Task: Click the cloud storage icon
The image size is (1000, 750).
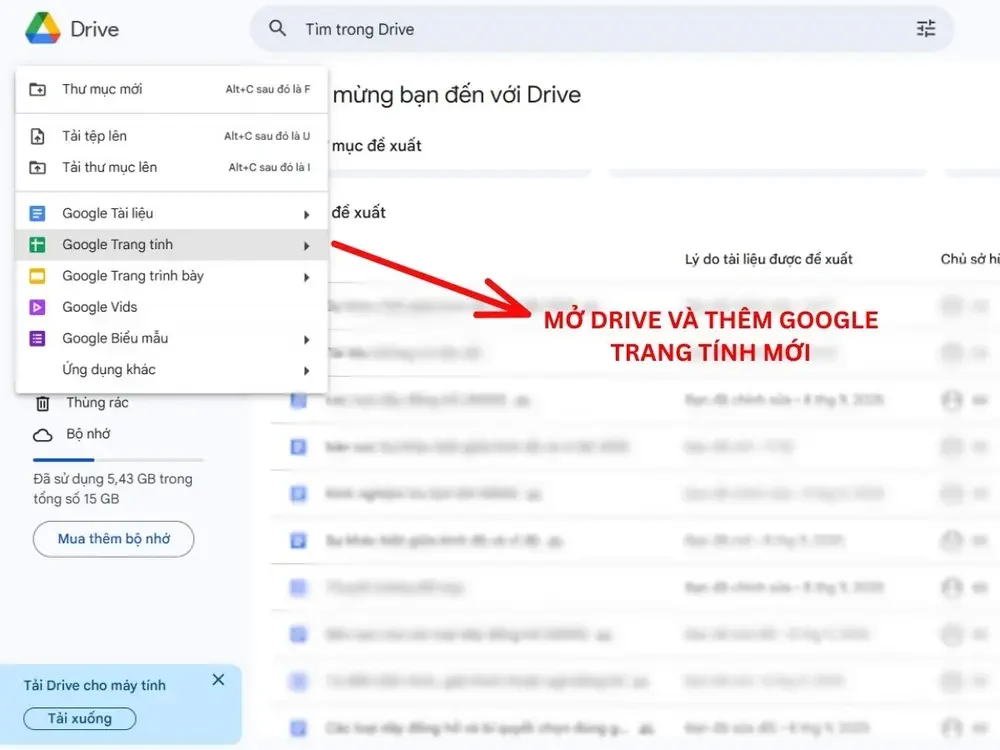Action: pyautogui.click(x=43, y=436)
